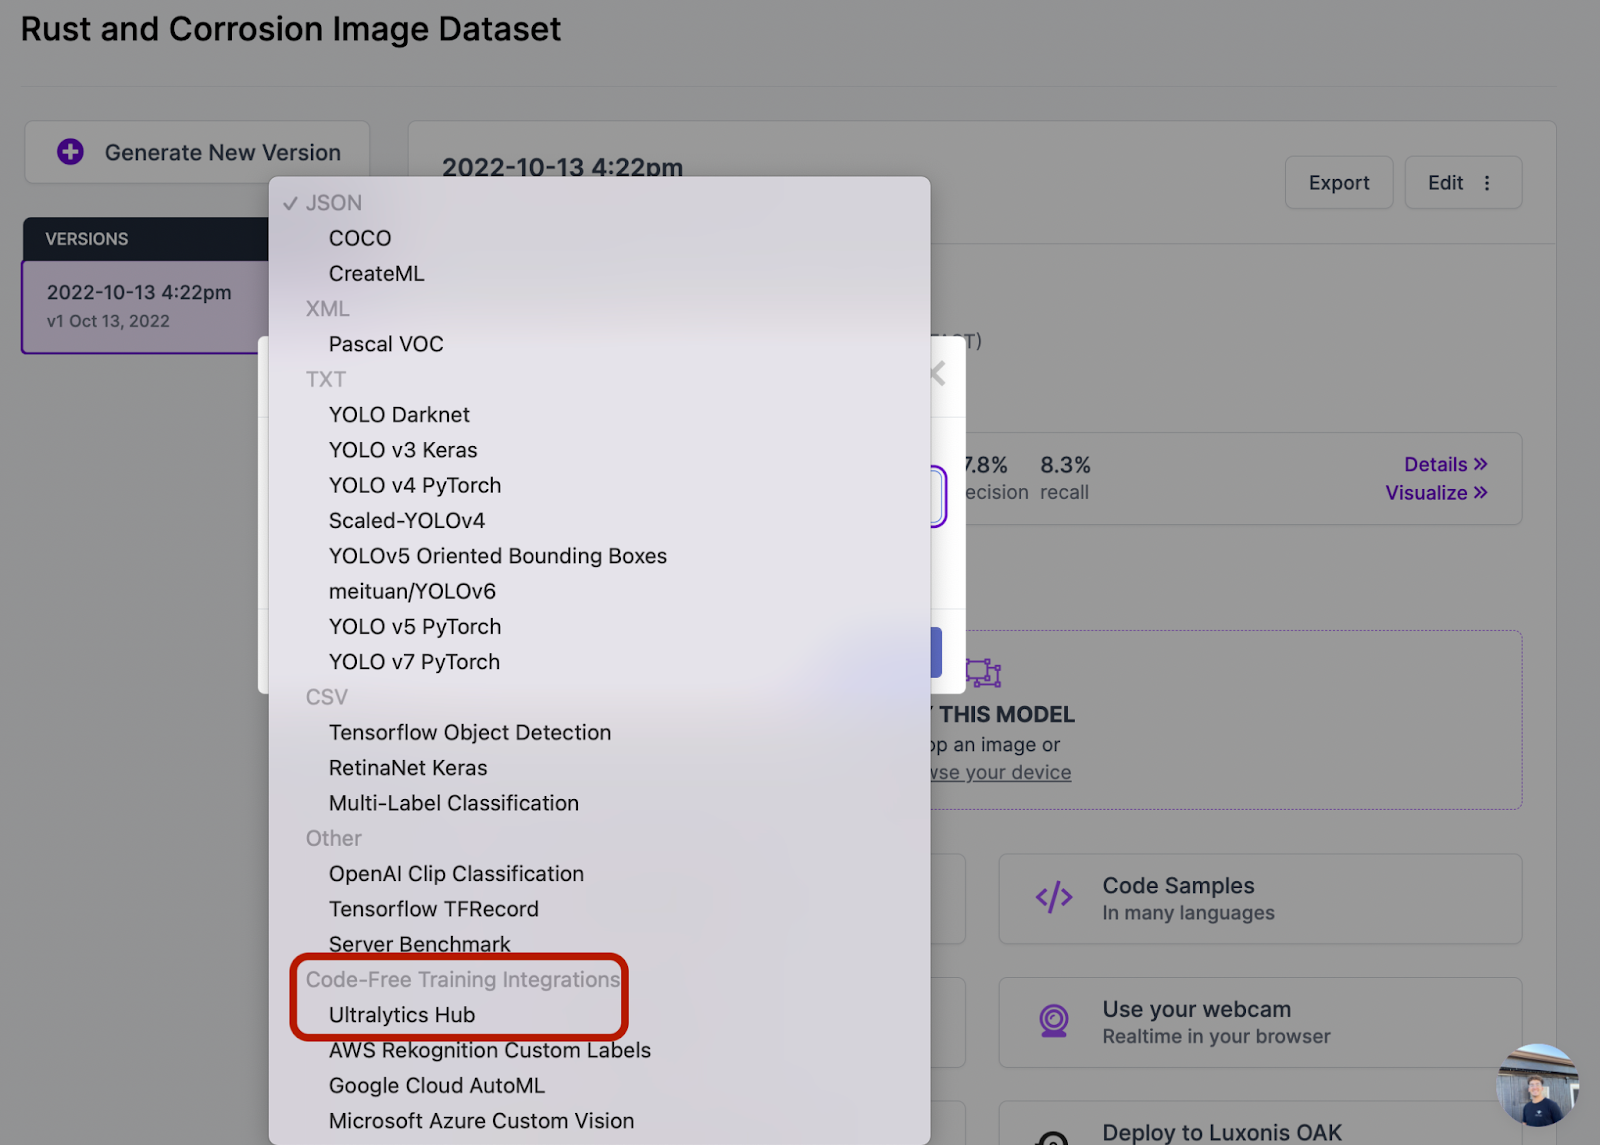Viewport: 1600px width, 1145px height.
Task: Select OpenAI Clip Classification
Action: (456, 874)
